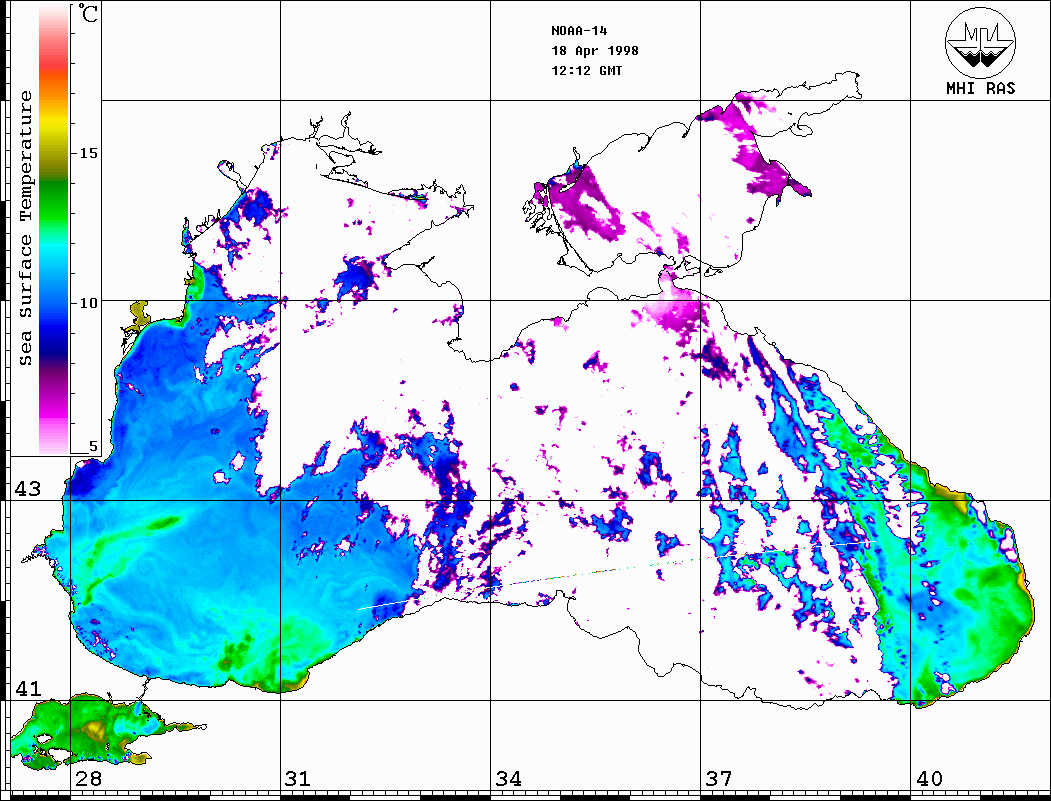The width and height of the screenshot is (1051, 801).
Task: Select the NOAA-14 satellite label
Action: [579, 31]
